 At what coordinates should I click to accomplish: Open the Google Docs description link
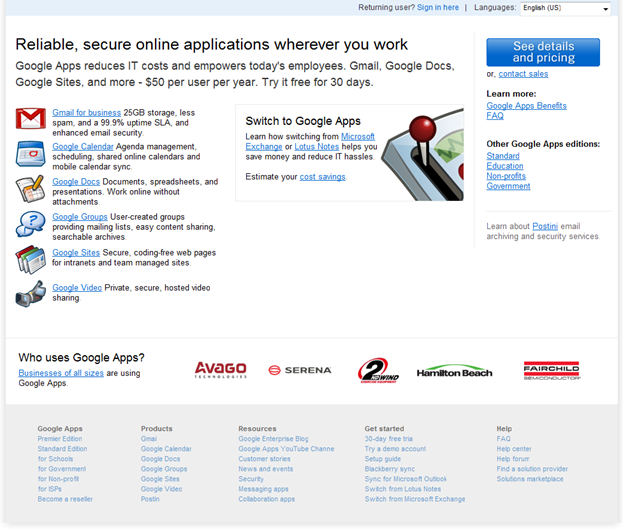click(x=76, y=182)
